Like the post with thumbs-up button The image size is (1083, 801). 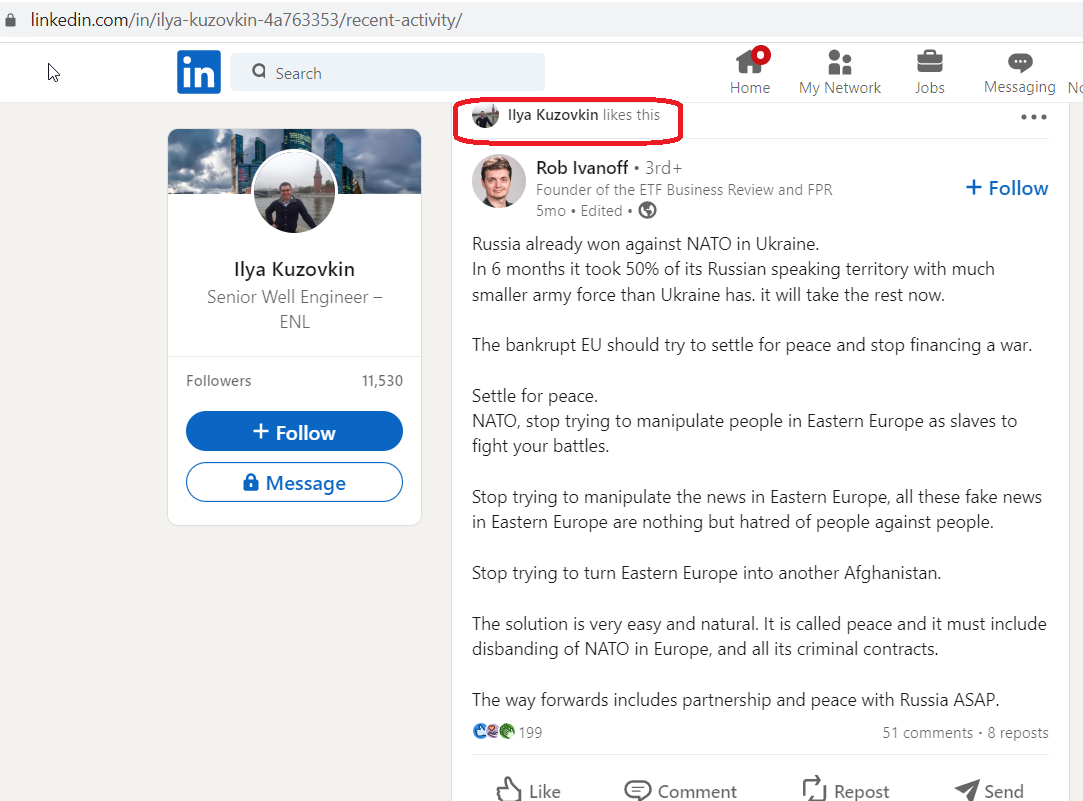tap(528, 790)
